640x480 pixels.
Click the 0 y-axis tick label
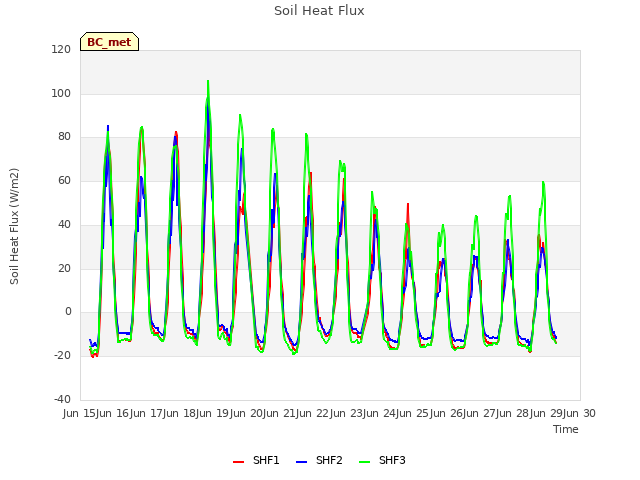click(68, 312)
